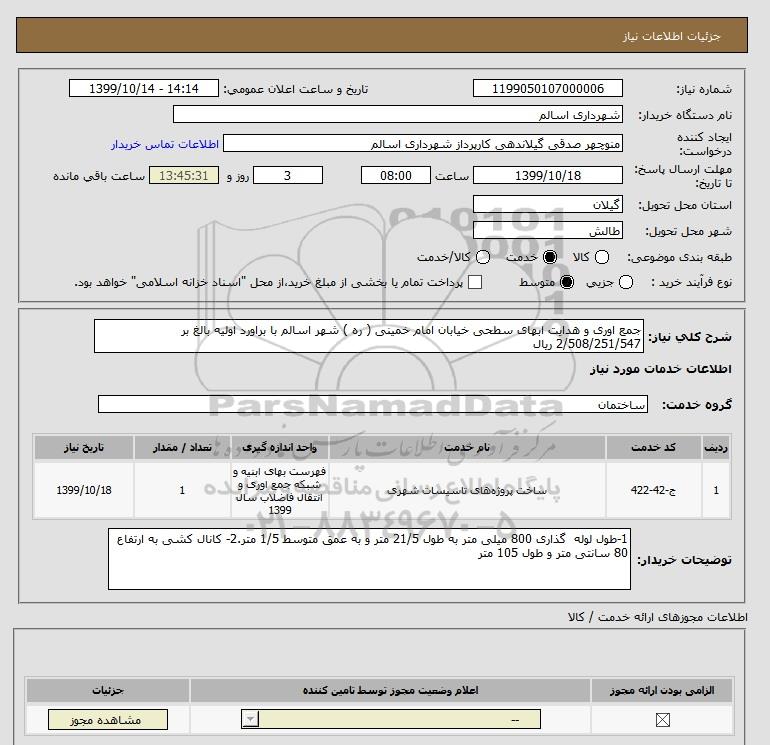This screenshot has width=770, height=745.
Task: Choose the متوسط purchase type radio
Action: click(x=567, y=282)
